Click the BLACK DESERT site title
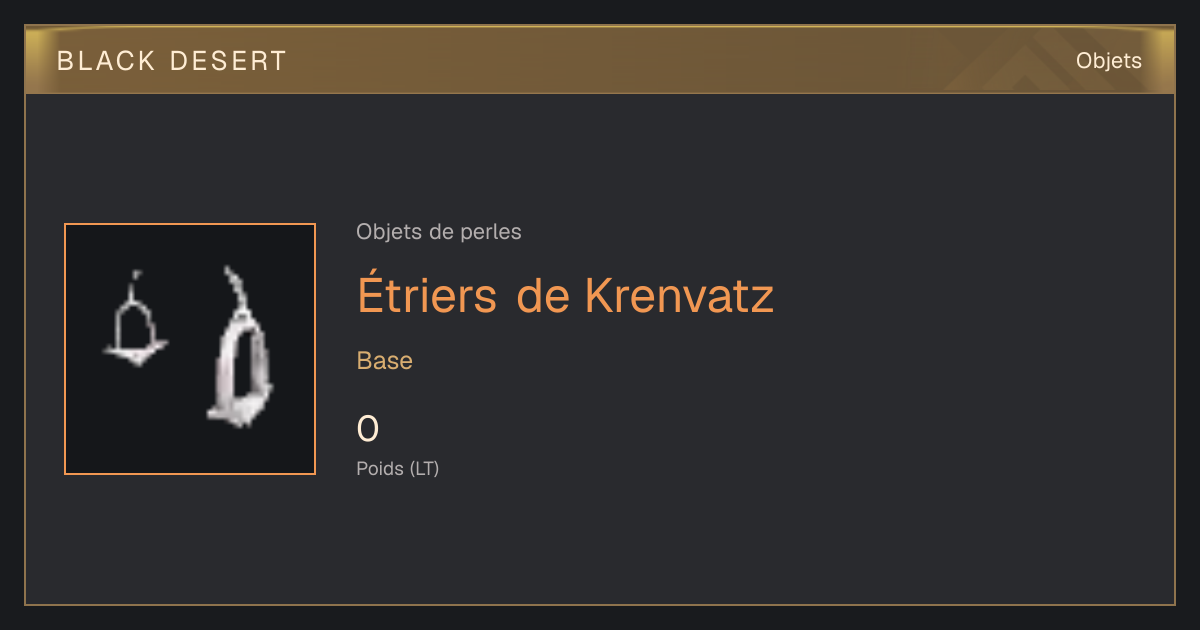This screenshot has width=1200, height=630. click(172, 61)
